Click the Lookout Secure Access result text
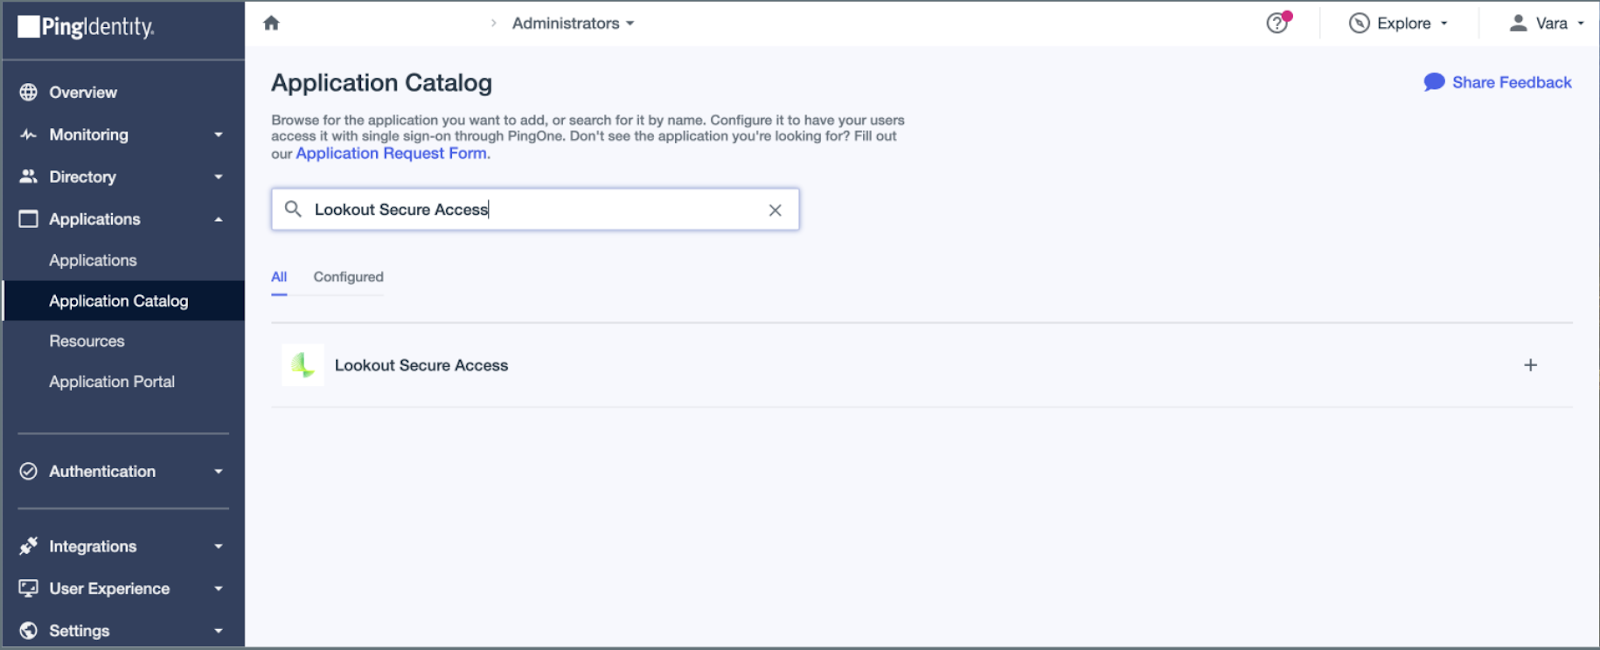 pos(421,365)
